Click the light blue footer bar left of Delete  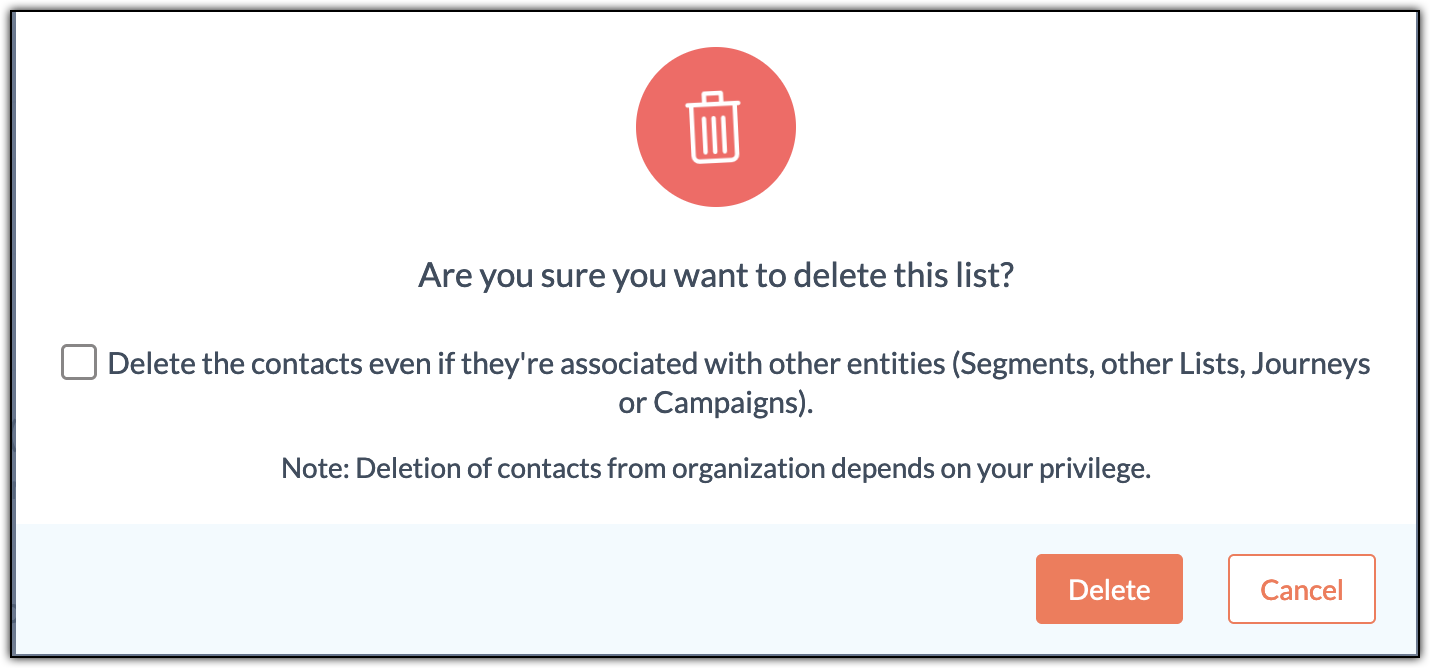(500, 590)
